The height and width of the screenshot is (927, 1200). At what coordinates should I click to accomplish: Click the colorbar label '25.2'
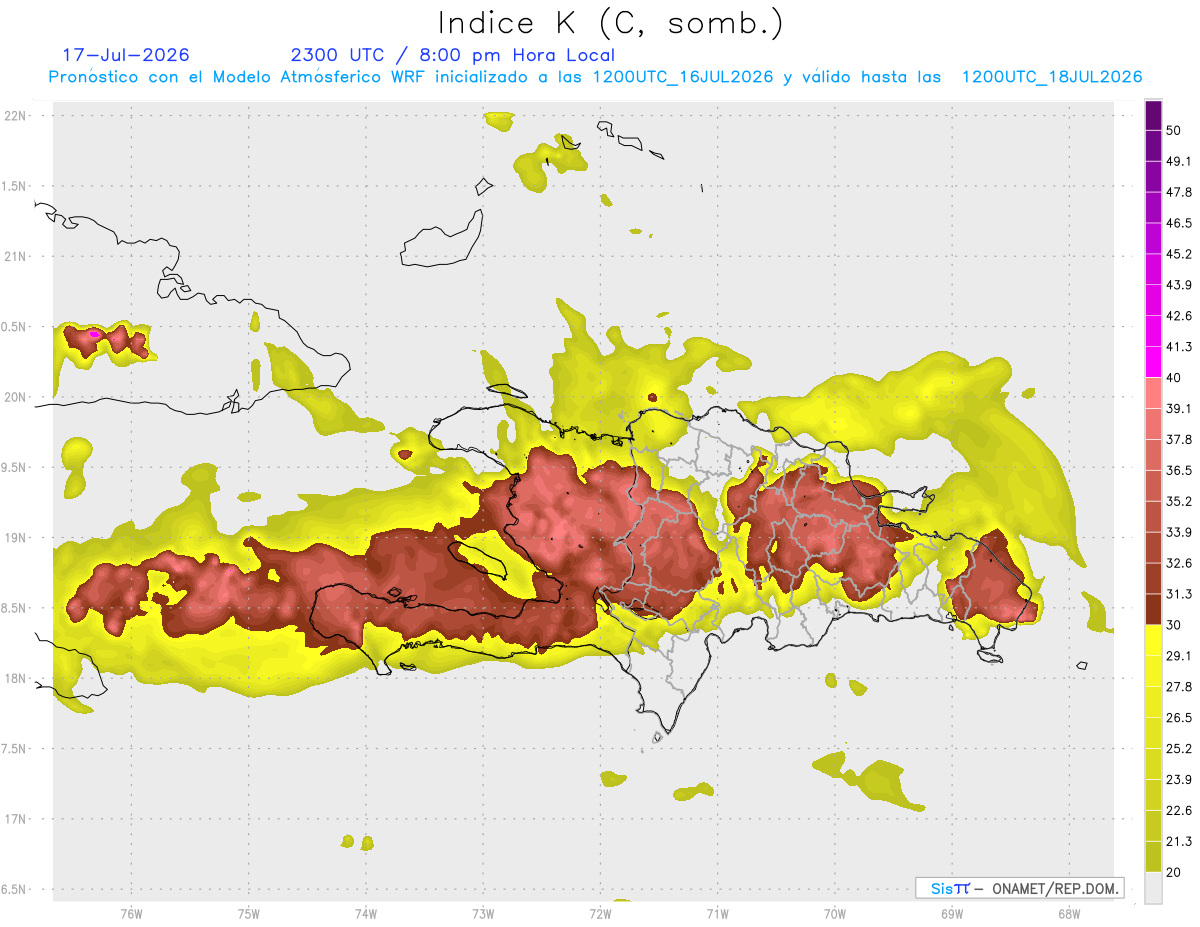pos(1179,749)
